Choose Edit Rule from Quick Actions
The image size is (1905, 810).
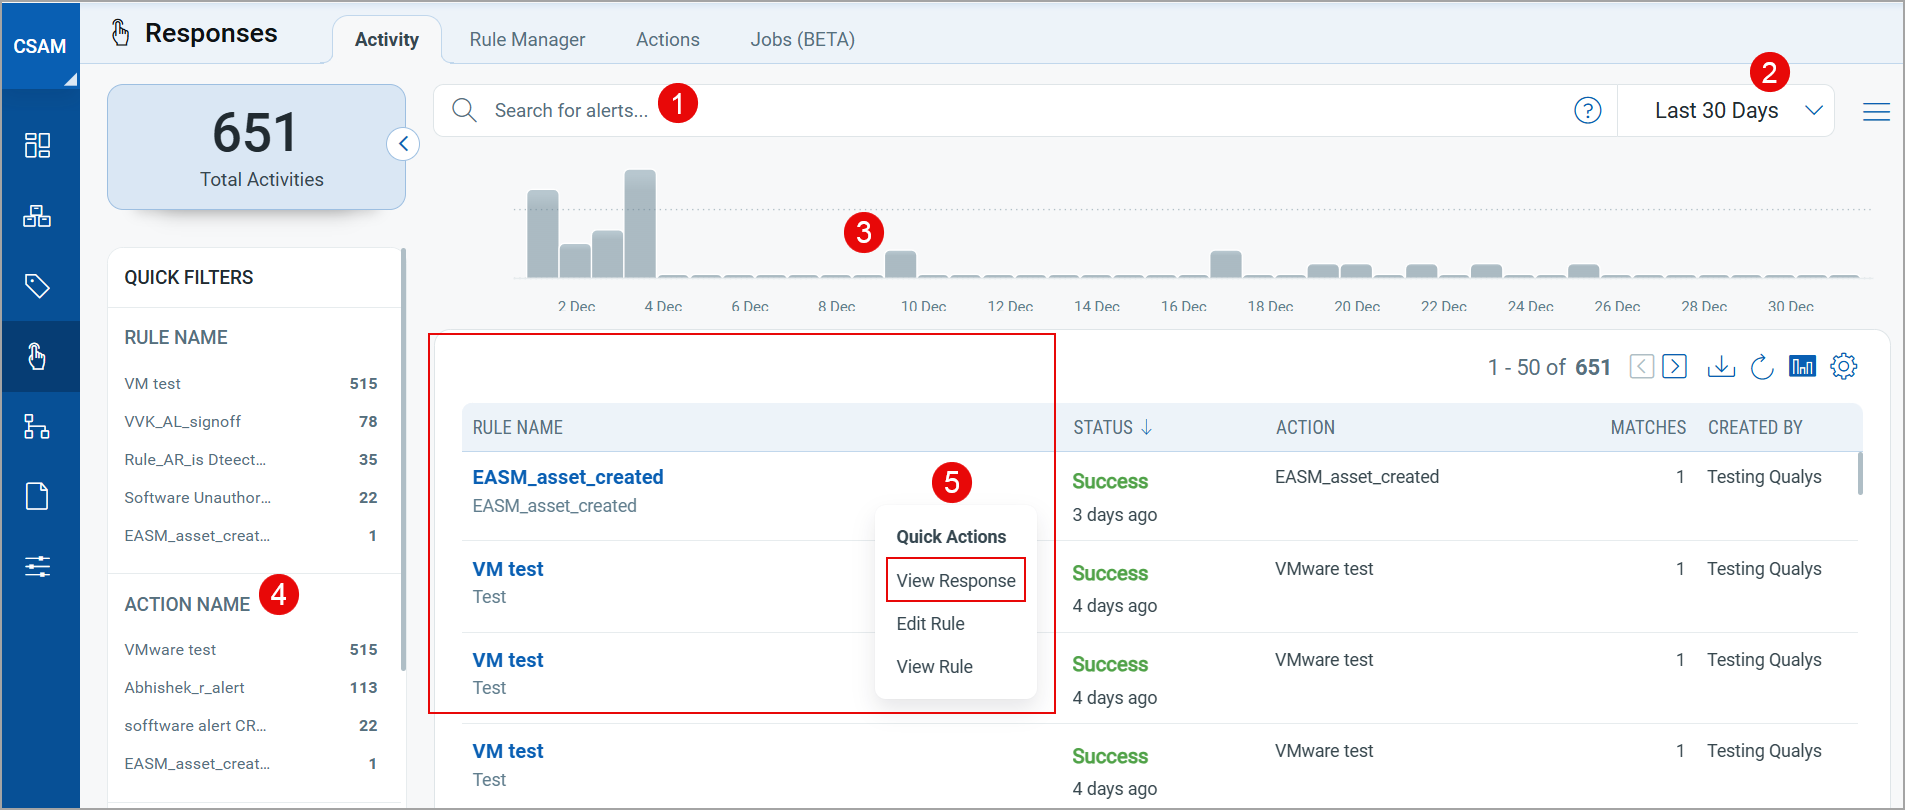[x=930, y=624]
